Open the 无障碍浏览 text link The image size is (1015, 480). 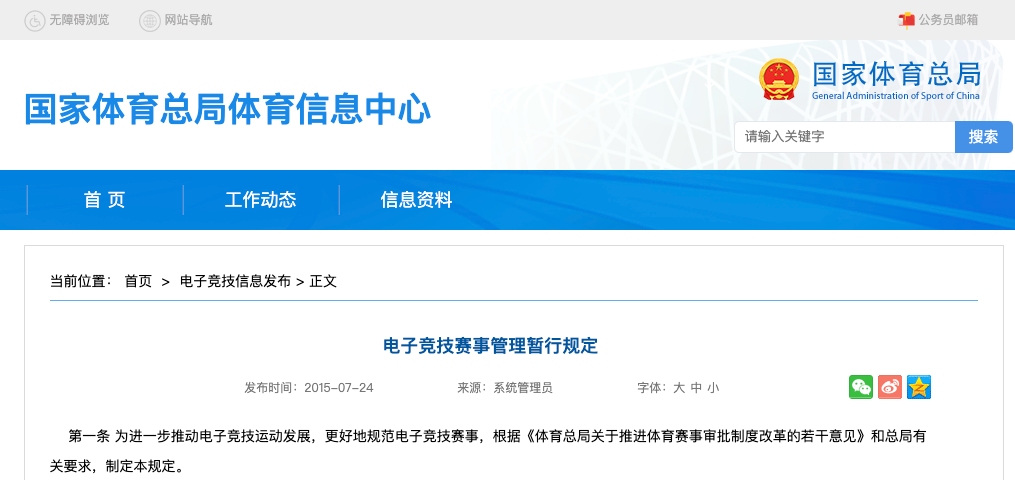pos(79,20)
